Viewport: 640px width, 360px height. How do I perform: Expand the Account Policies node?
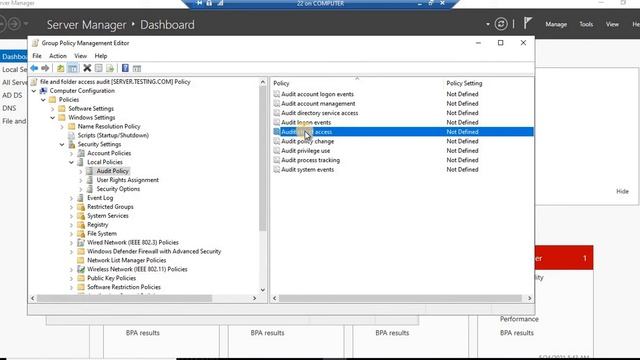pos(71,153)
